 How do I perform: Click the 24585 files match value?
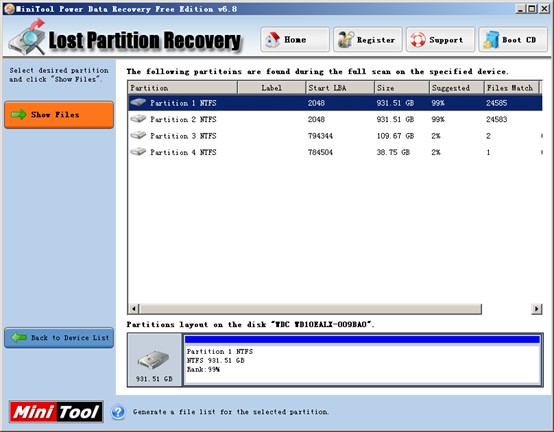496,103
